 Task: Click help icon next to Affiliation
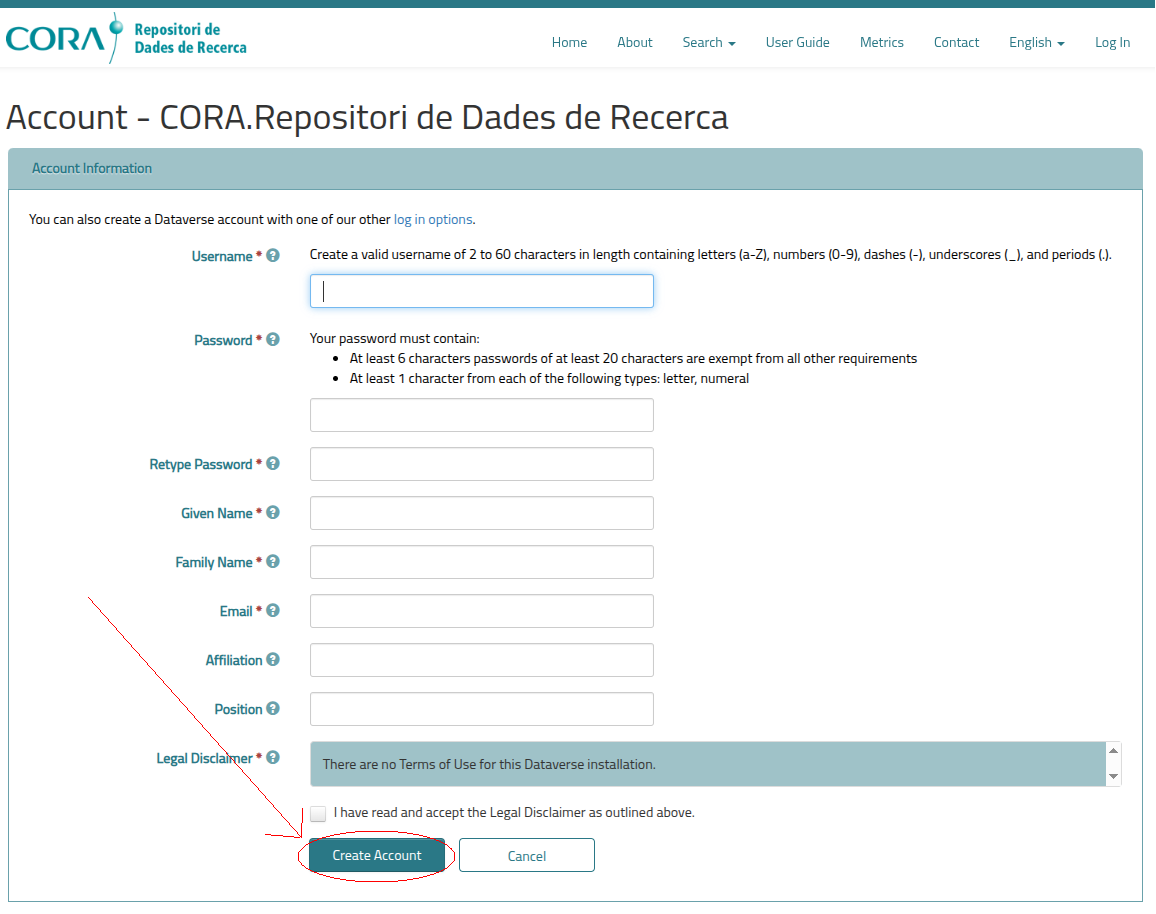click(273, 660)
